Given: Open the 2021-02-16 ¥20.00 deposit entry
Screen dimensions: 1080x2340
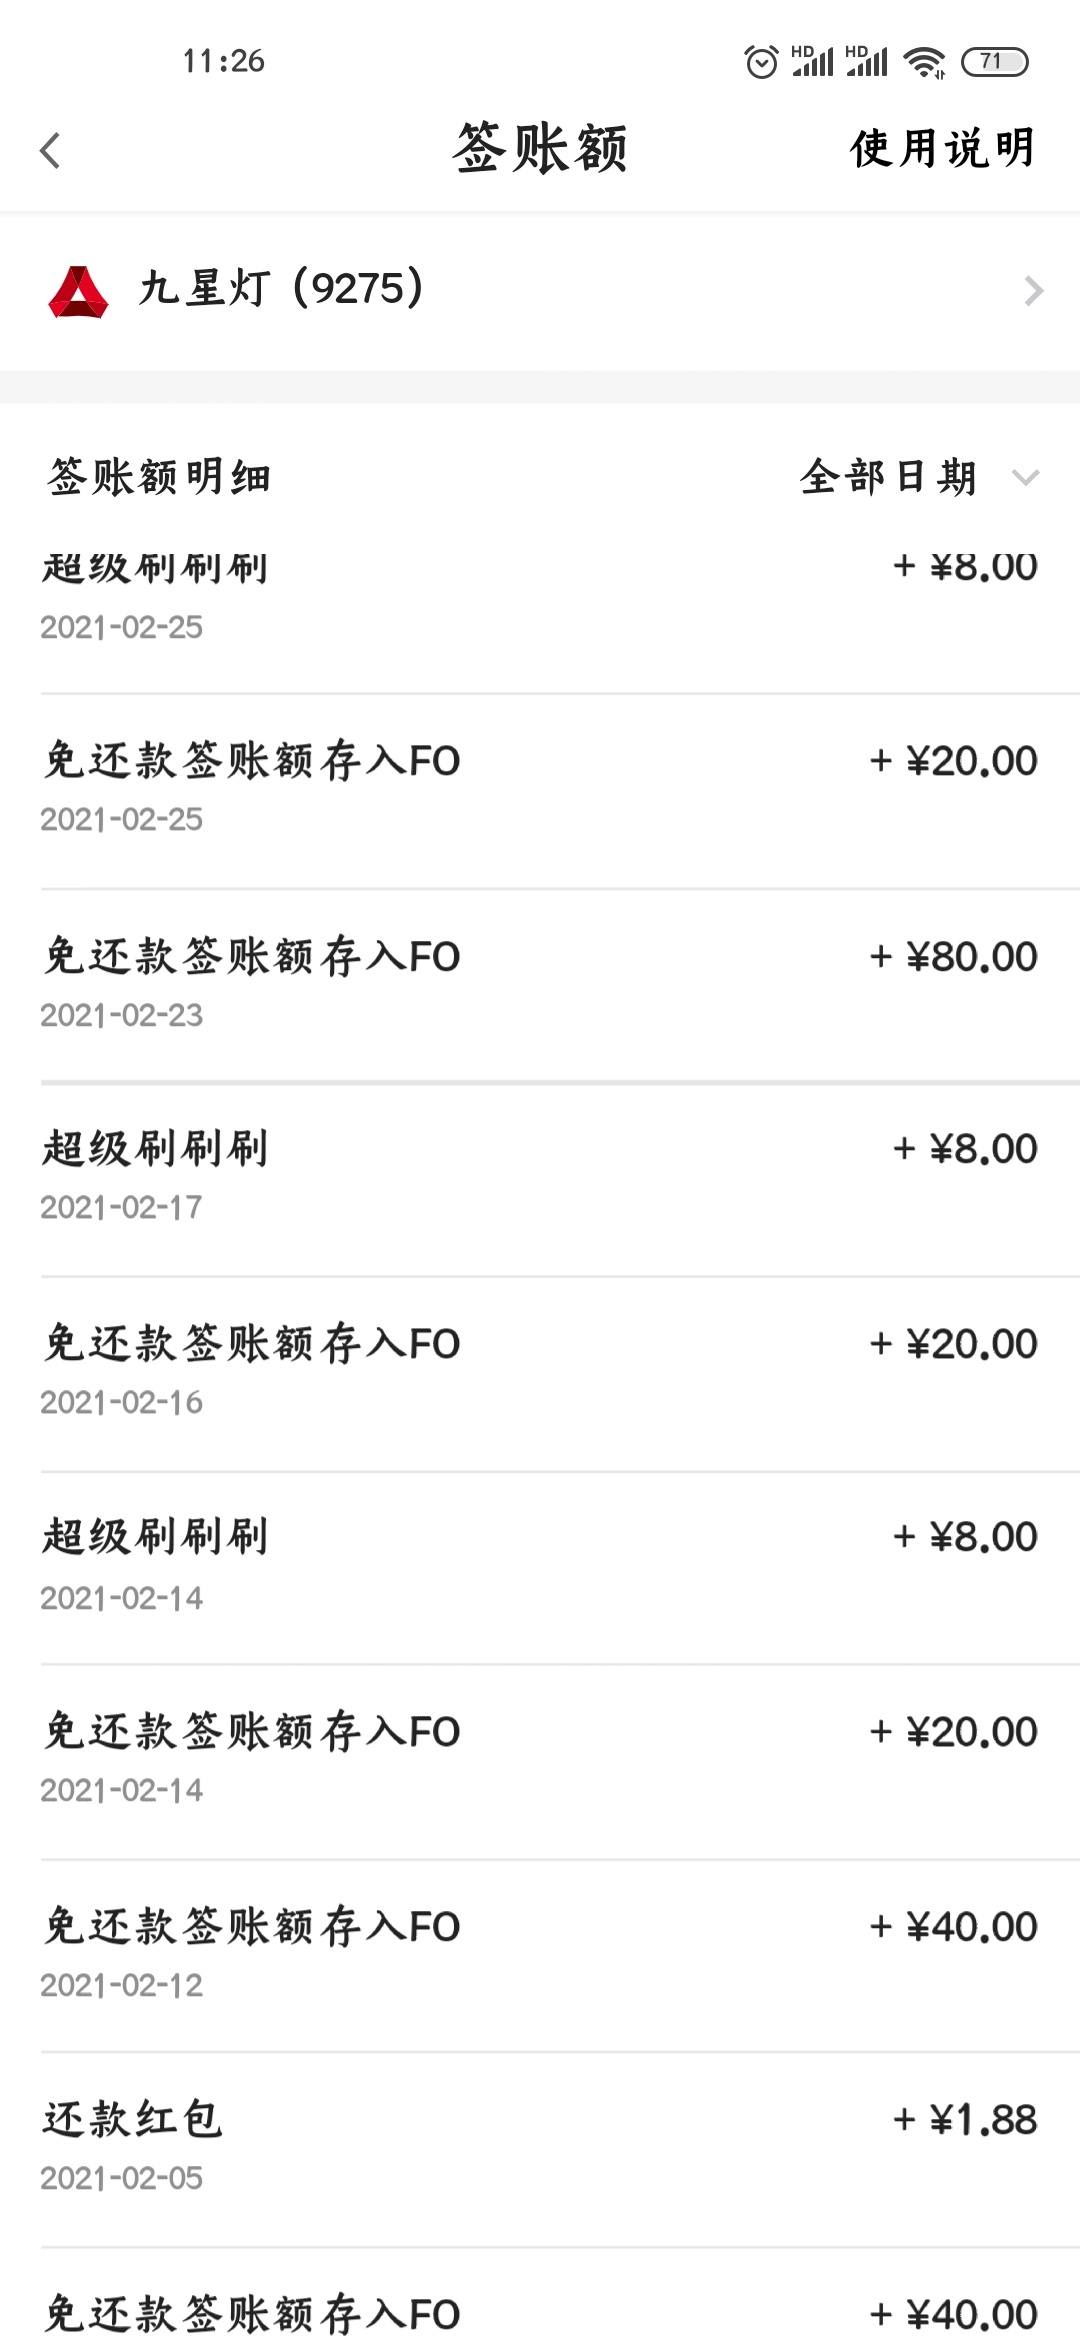Looking at the screenshot, I should point(540,1373).
